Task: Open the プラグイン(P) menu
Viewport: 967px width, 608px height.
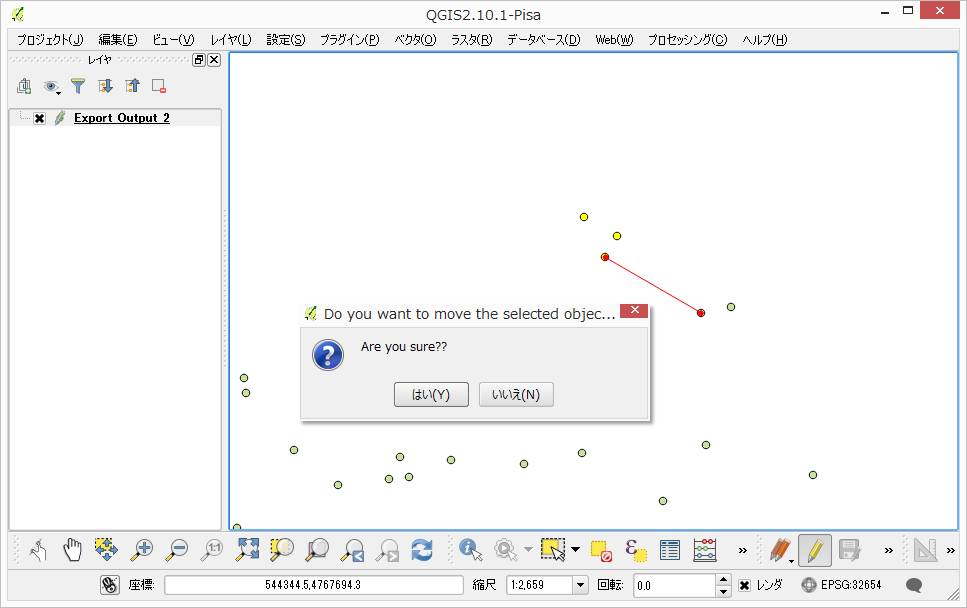Action: click(349, 39)
